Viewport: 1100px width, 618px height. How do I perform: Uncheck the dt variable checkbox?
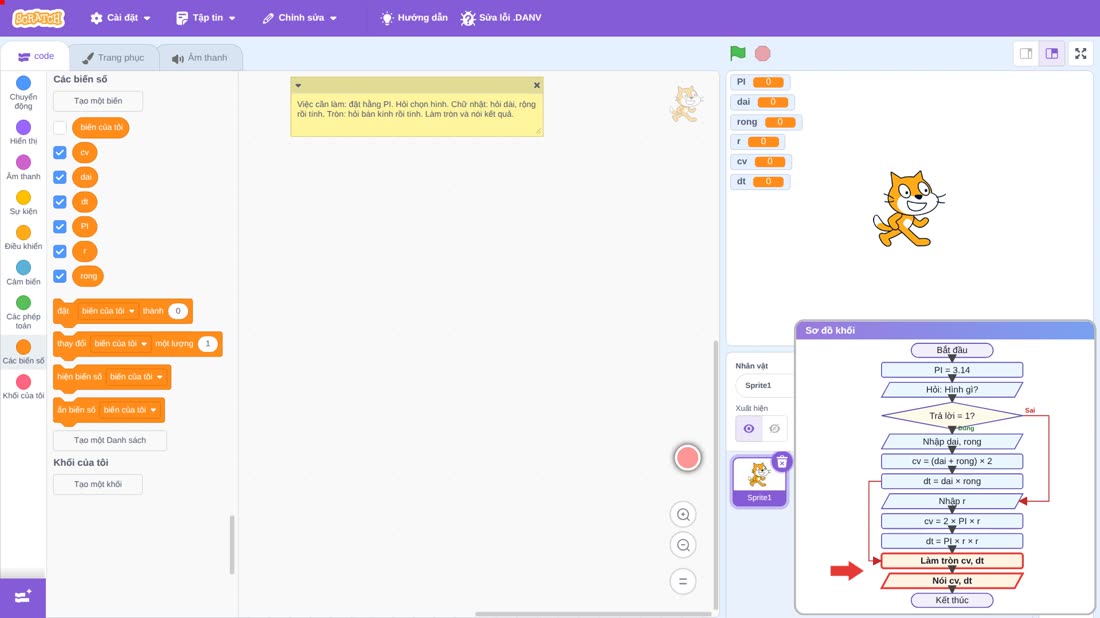tap(60, 202)
